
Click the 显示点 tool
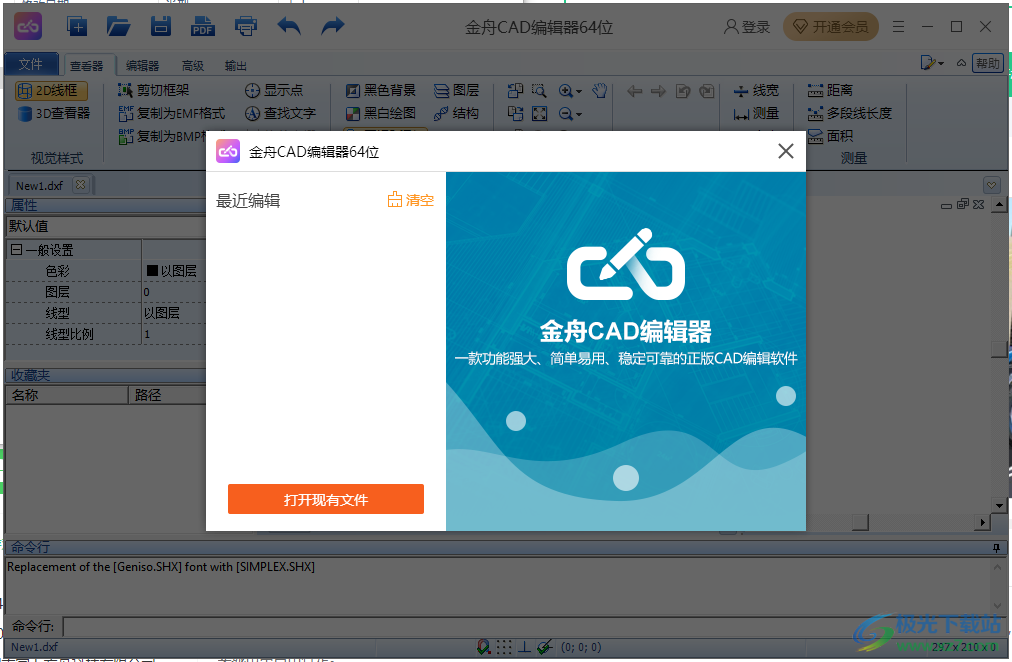tap(274, 90)
